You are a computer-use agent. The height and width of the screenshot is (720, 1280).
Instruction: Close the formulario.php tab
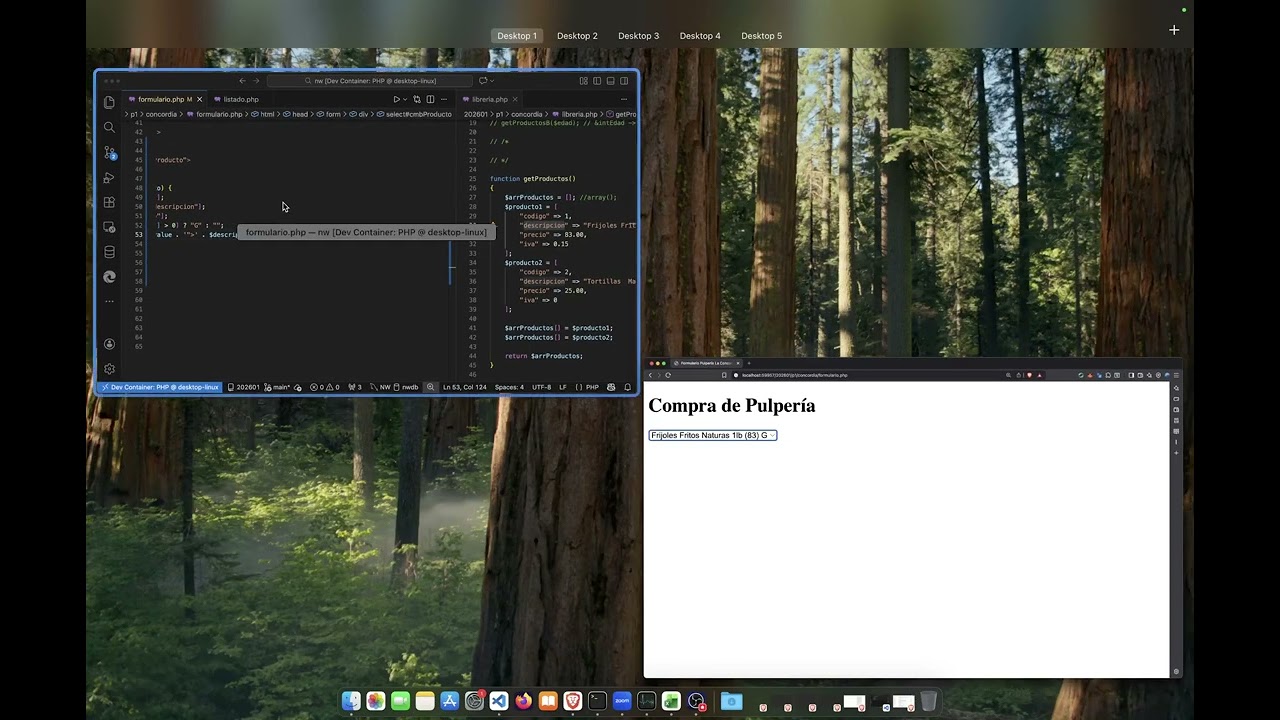199,99
